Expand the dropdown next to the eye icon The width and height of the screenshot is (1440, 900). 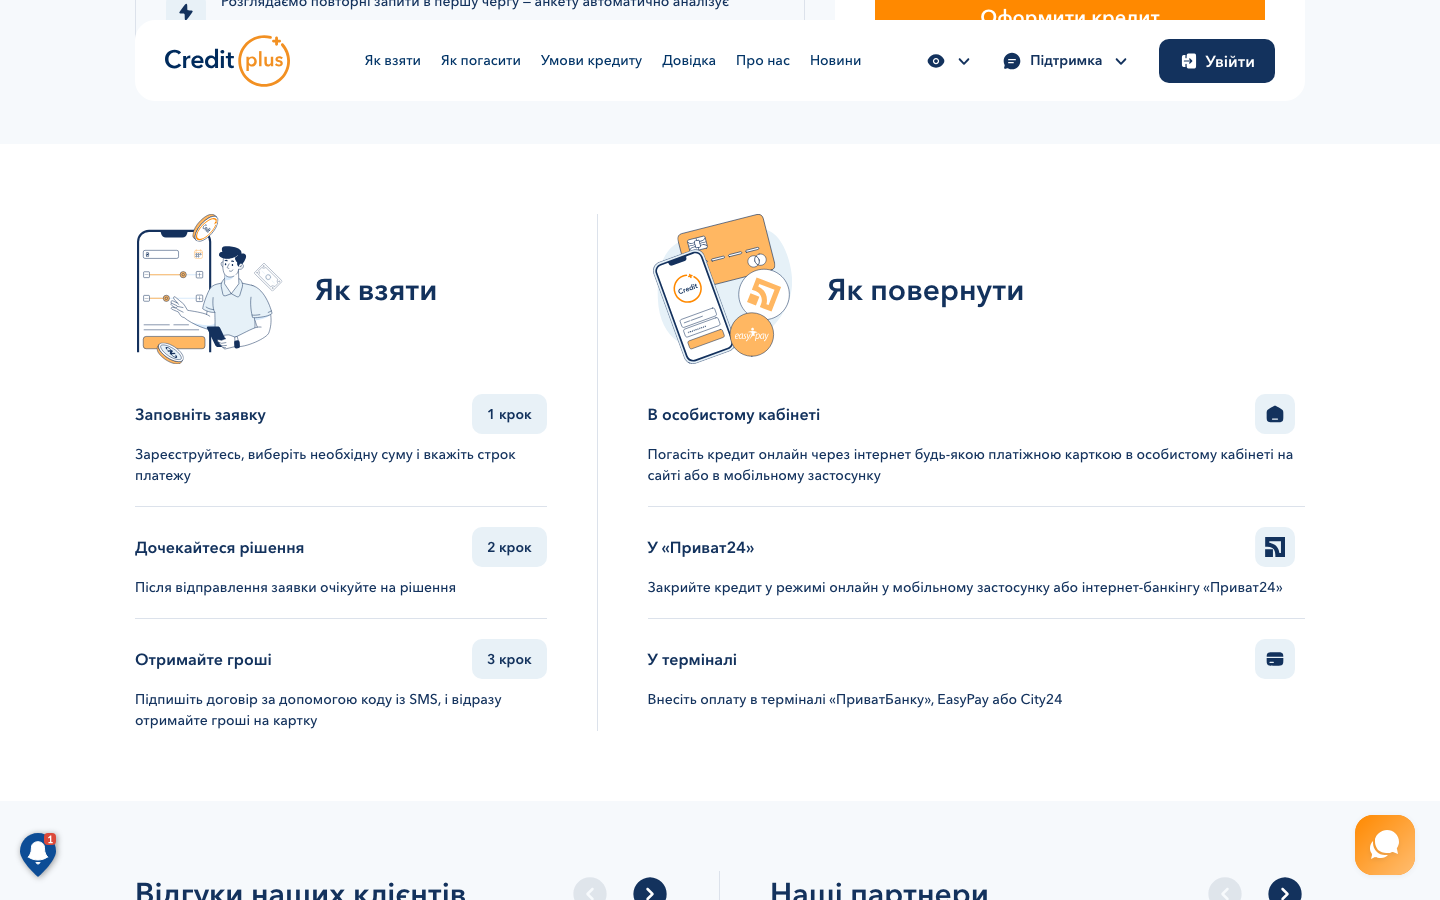[x=964, y=61]
